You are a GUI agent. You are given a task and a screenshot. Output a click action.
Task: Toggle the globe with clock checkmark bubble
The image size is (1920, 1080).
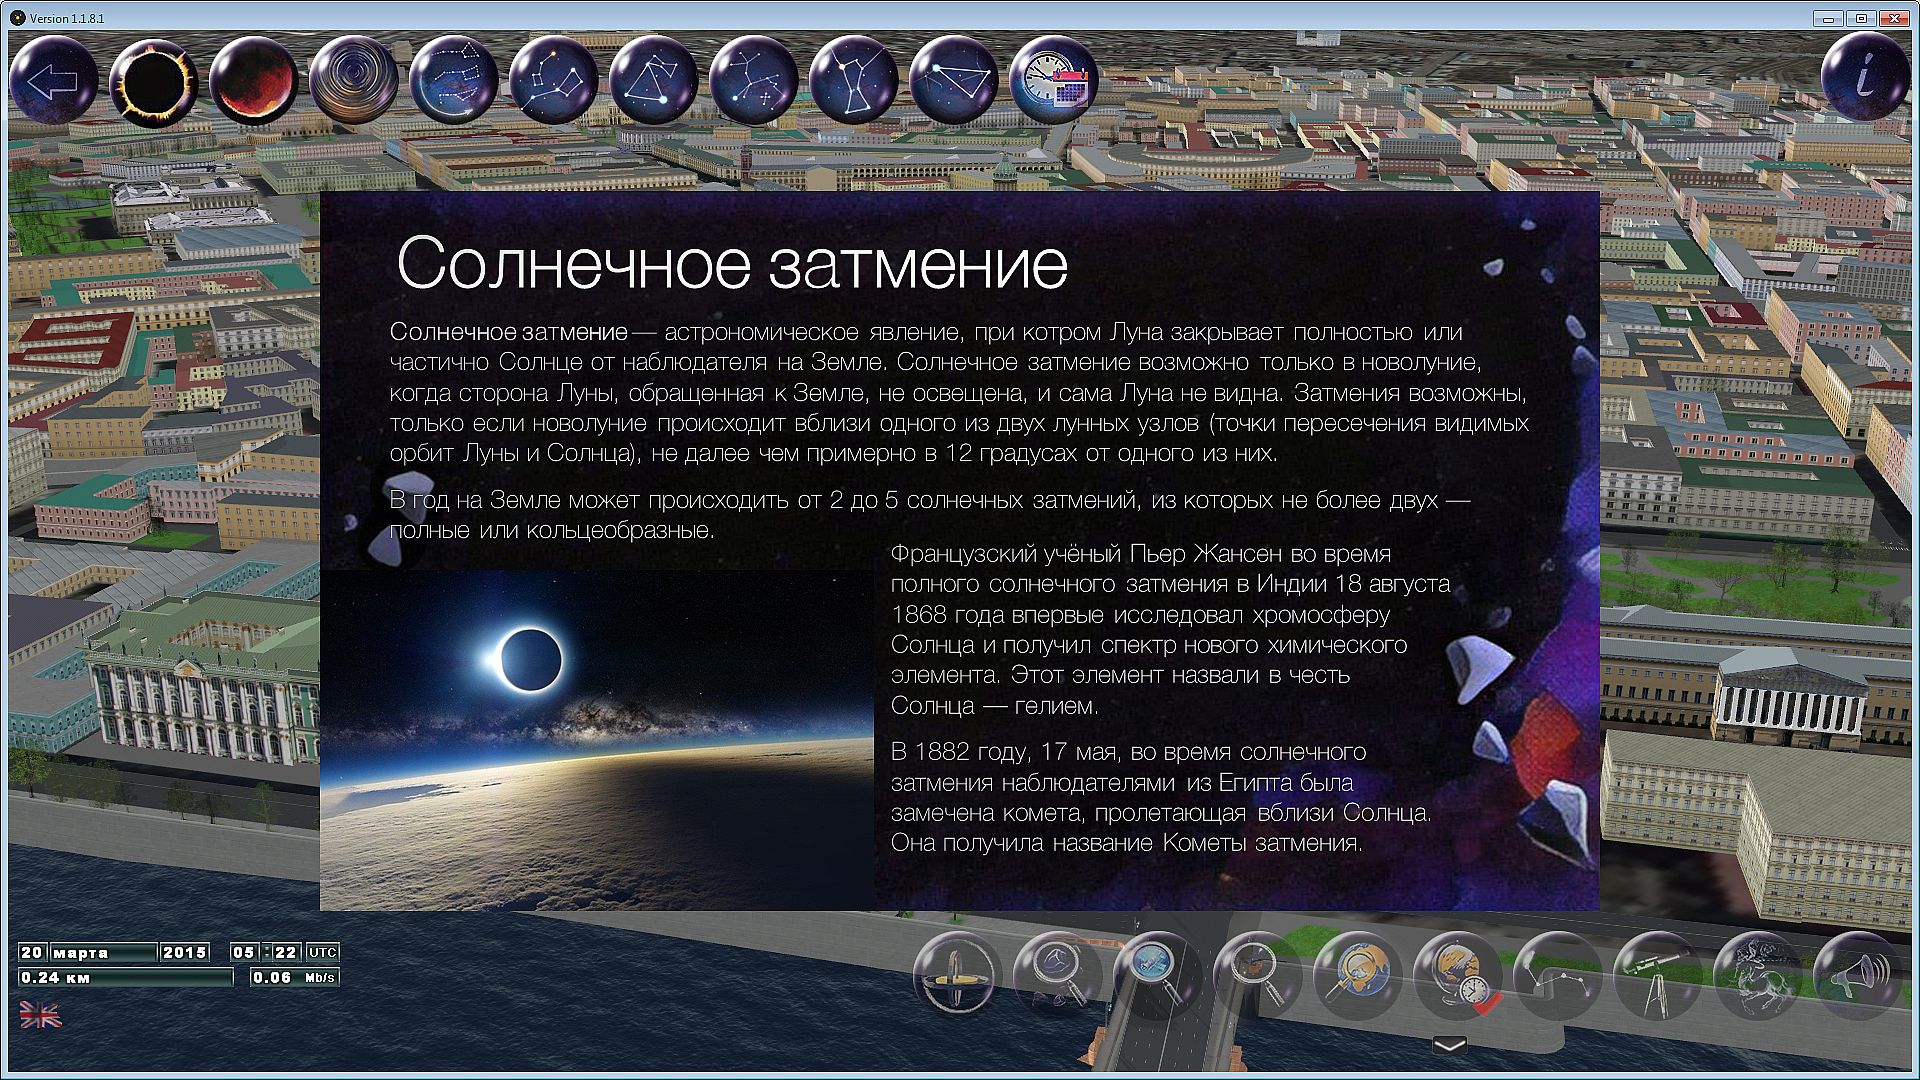(x=1457, y=975)
